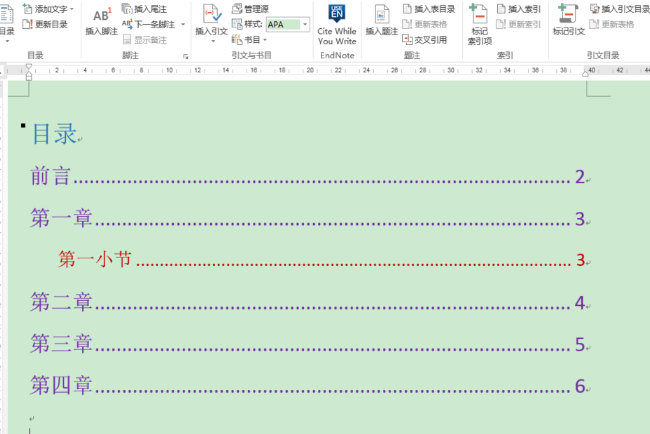Click 插入题注 insert caption
The image size is (650, 434).
(x=381, y=20)
